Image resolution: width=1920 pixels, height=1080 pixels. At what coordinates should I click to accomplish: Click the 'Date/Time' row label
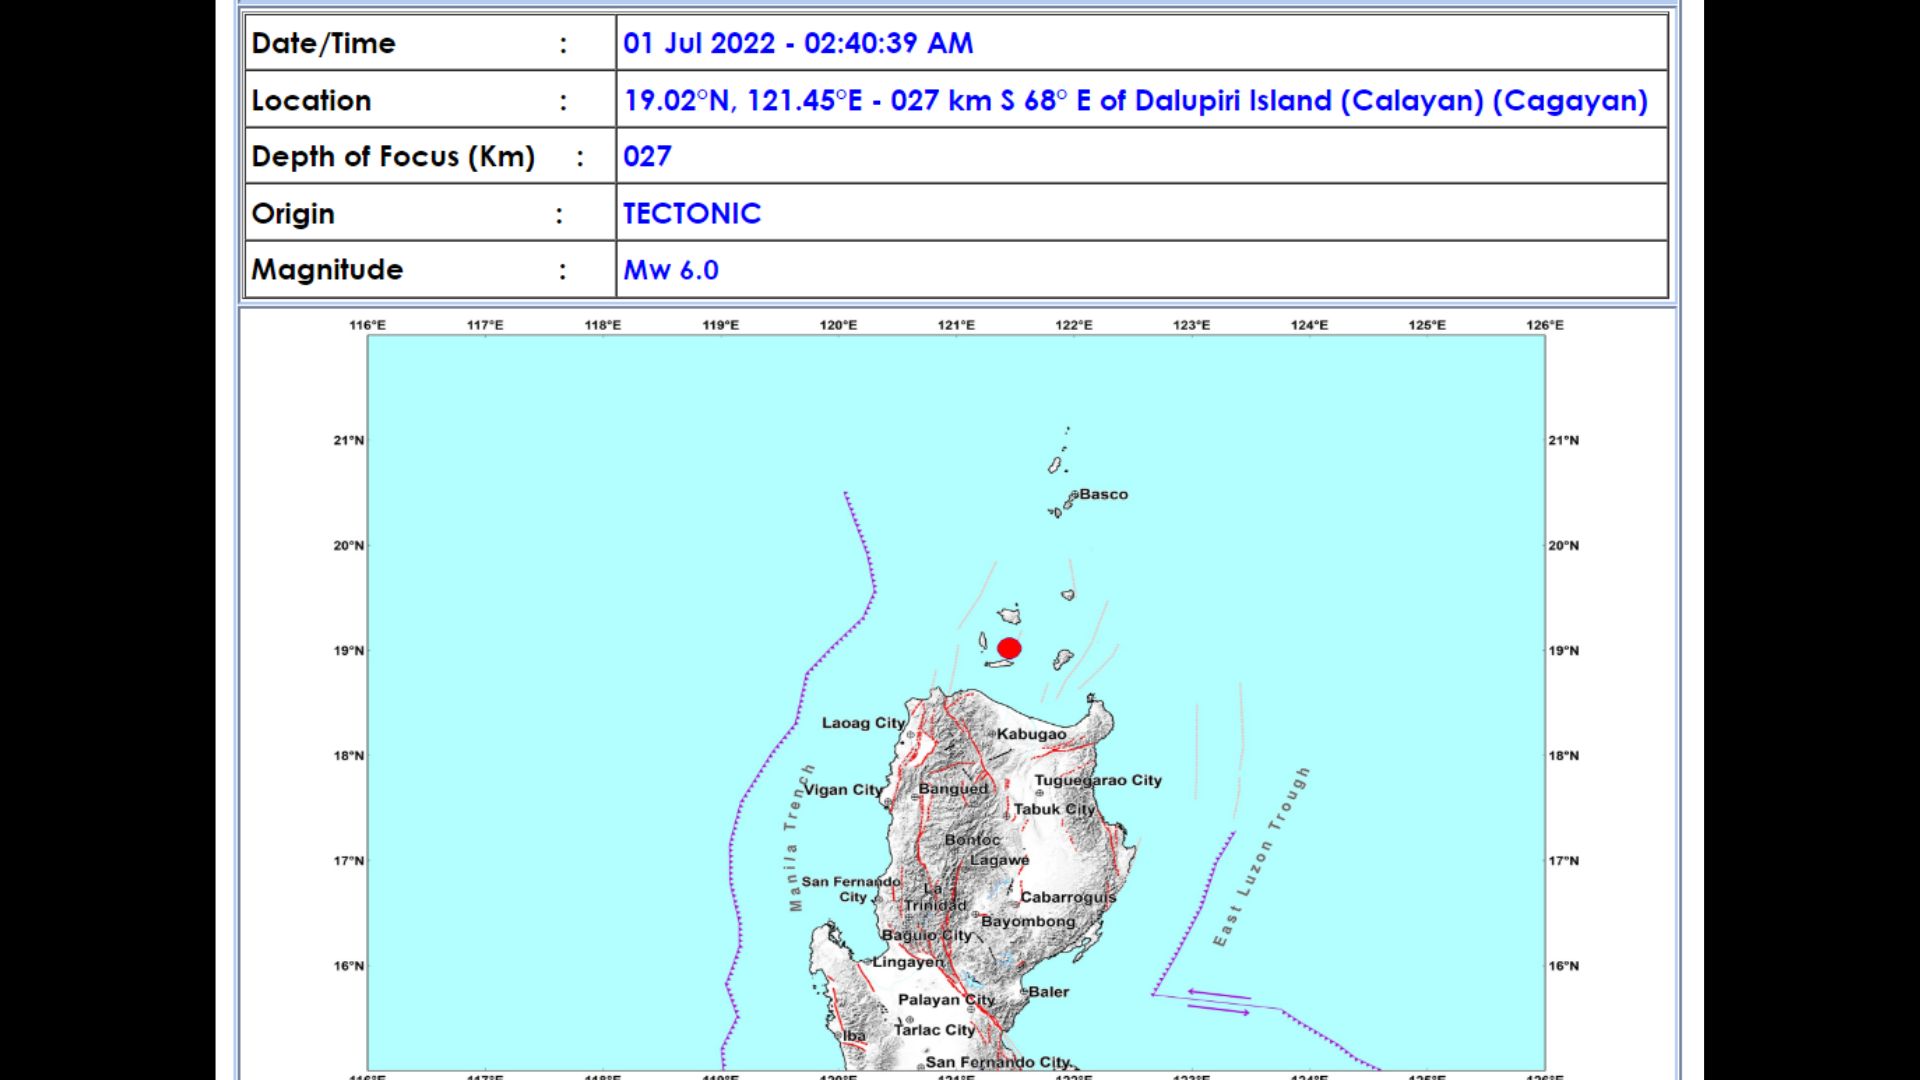[323, 43]
